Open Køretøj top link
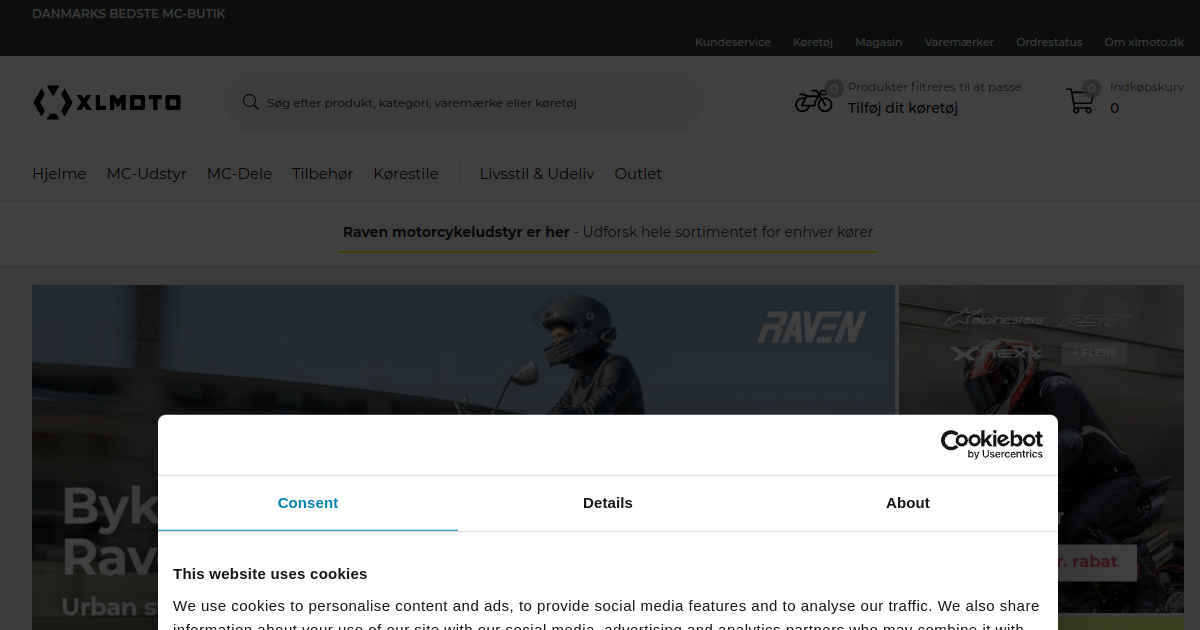Viewport: 1200px width, 630px height. pos(813,42)
